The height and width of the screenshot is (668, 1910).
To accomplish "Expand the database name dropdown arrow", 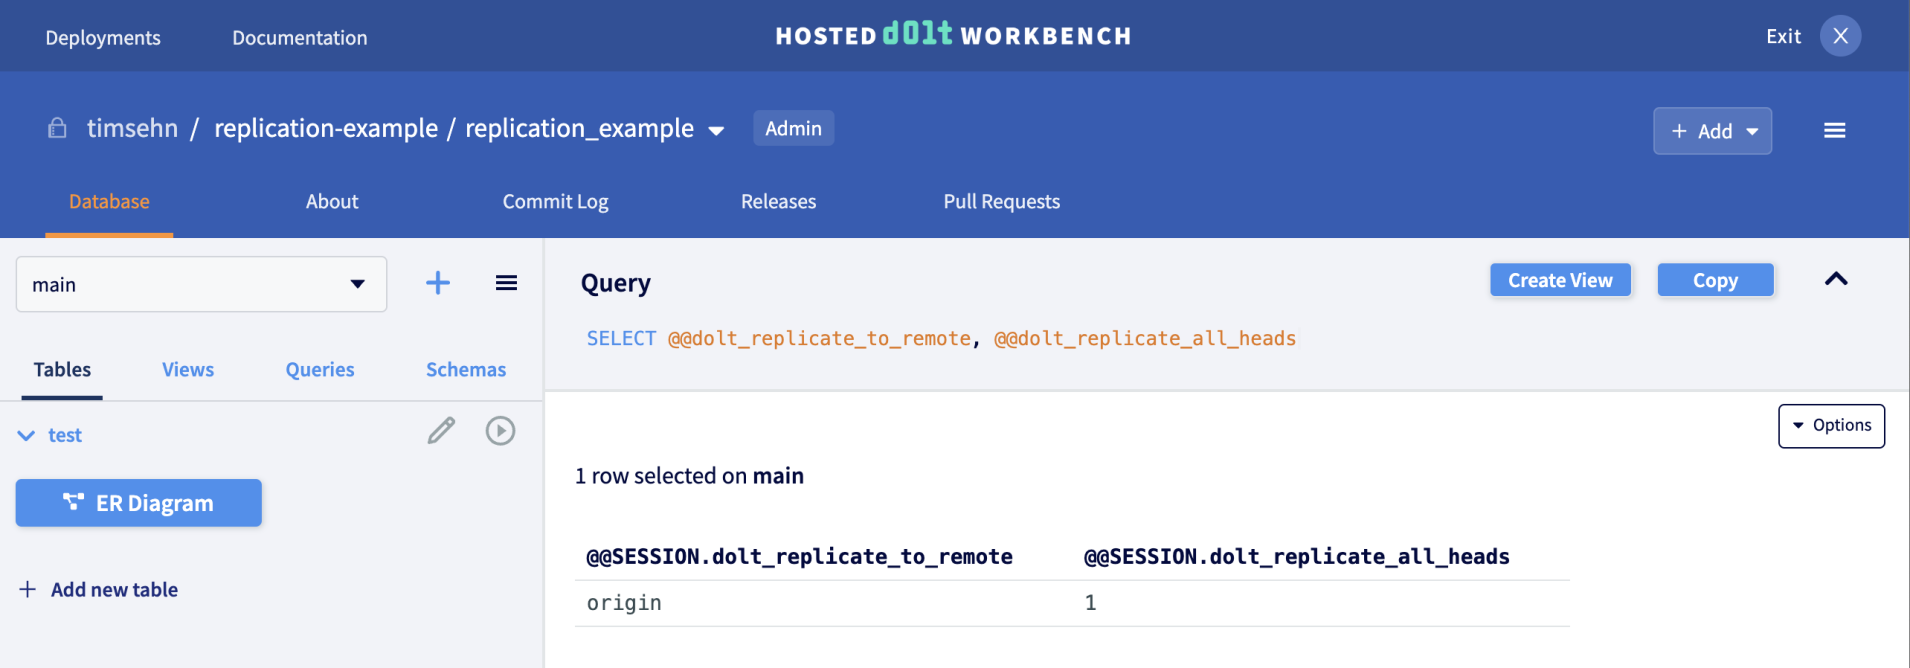I will pyautogui.click(x=716, y=131).
